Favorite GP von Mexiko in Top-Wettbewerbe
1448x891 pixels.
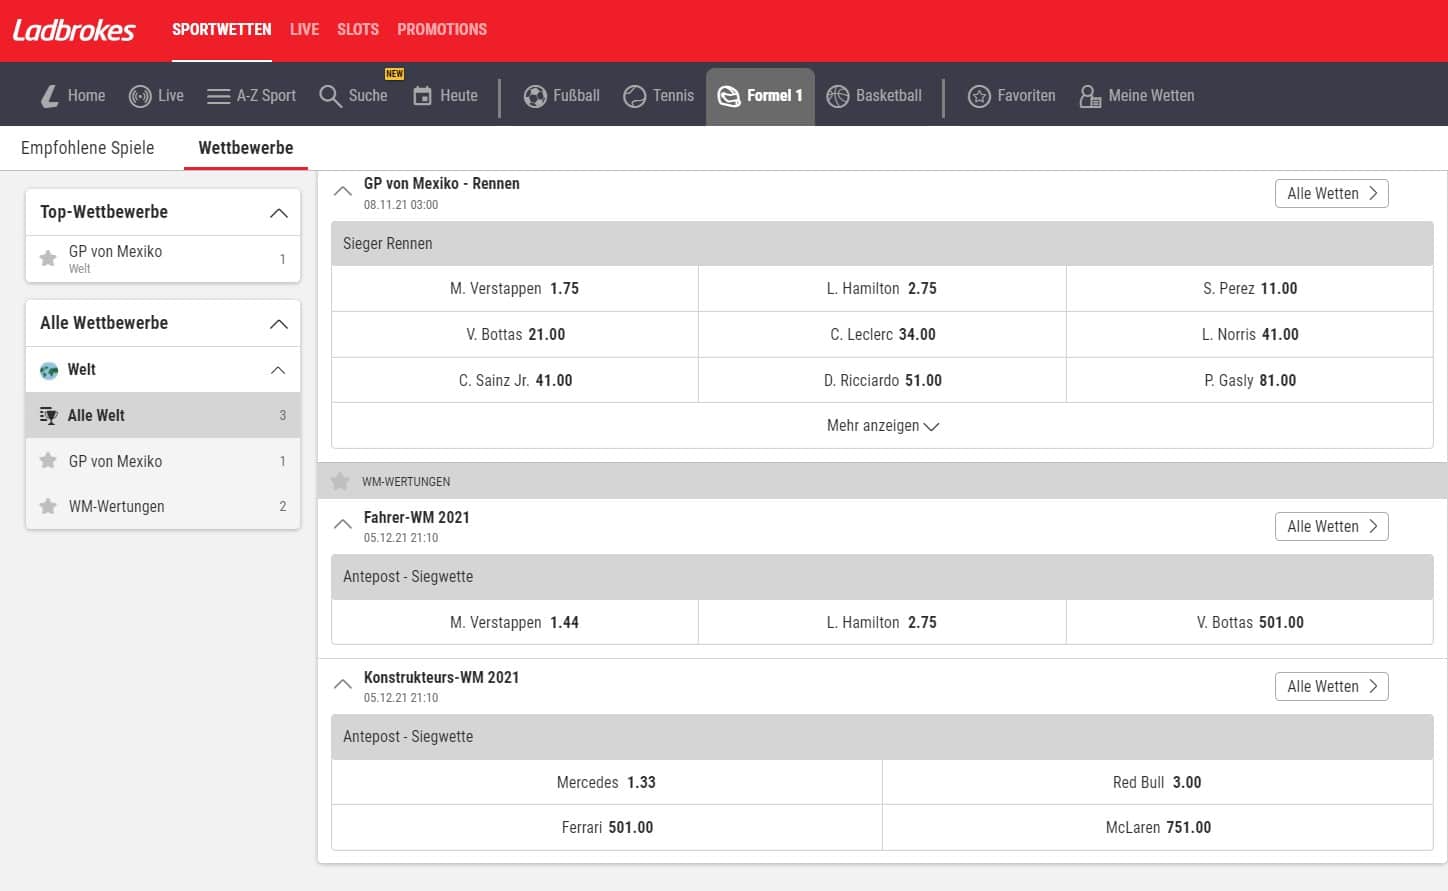pyautogui.click(x=48, y=259)
